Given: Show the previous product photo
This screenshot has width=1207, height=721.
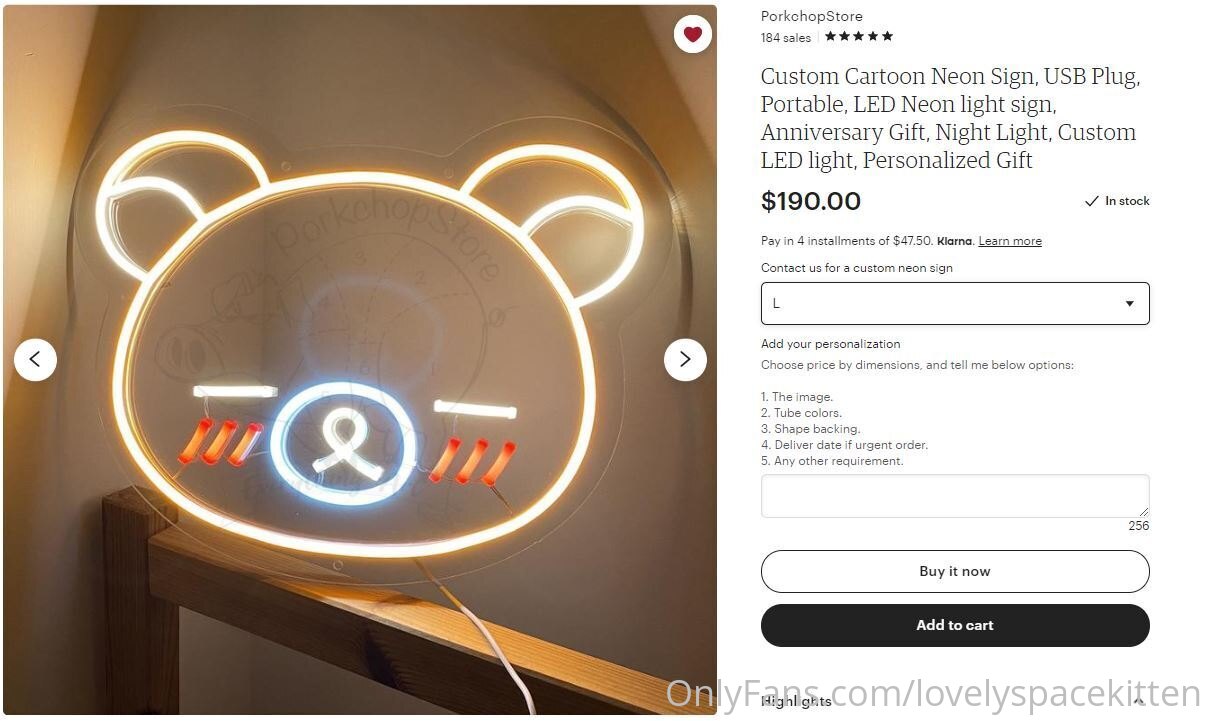Looking at the screenshot, I should pyautogui.click(x=35, y=359).
